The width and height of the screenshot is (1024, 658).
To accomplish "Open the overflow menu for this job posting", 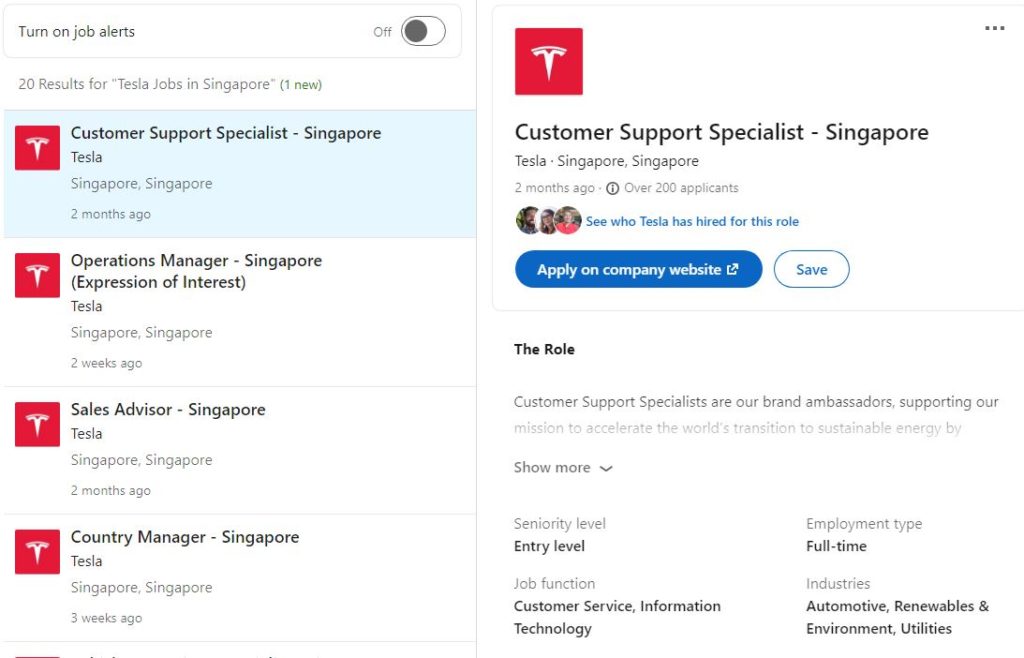I will [994, 28].
